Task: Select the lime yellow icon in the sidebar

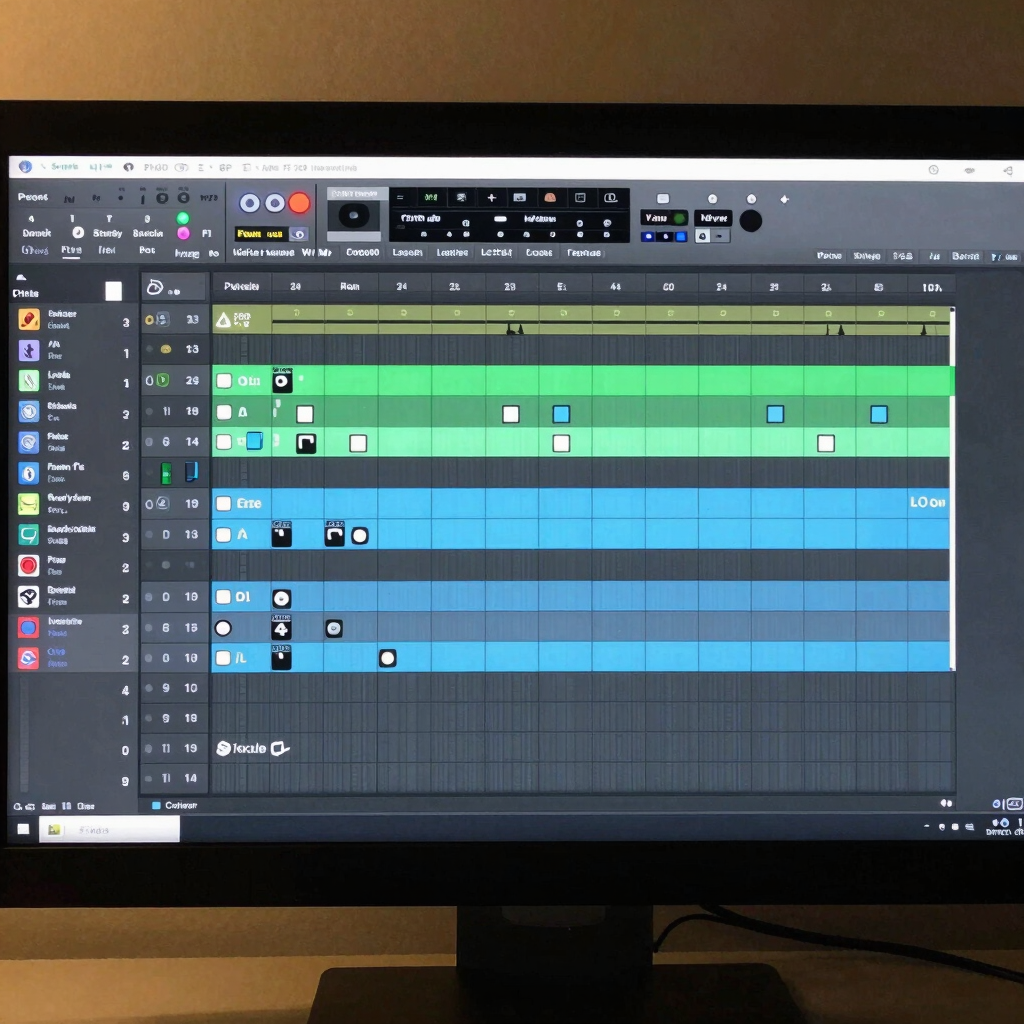Action: (x=29, y=504)
